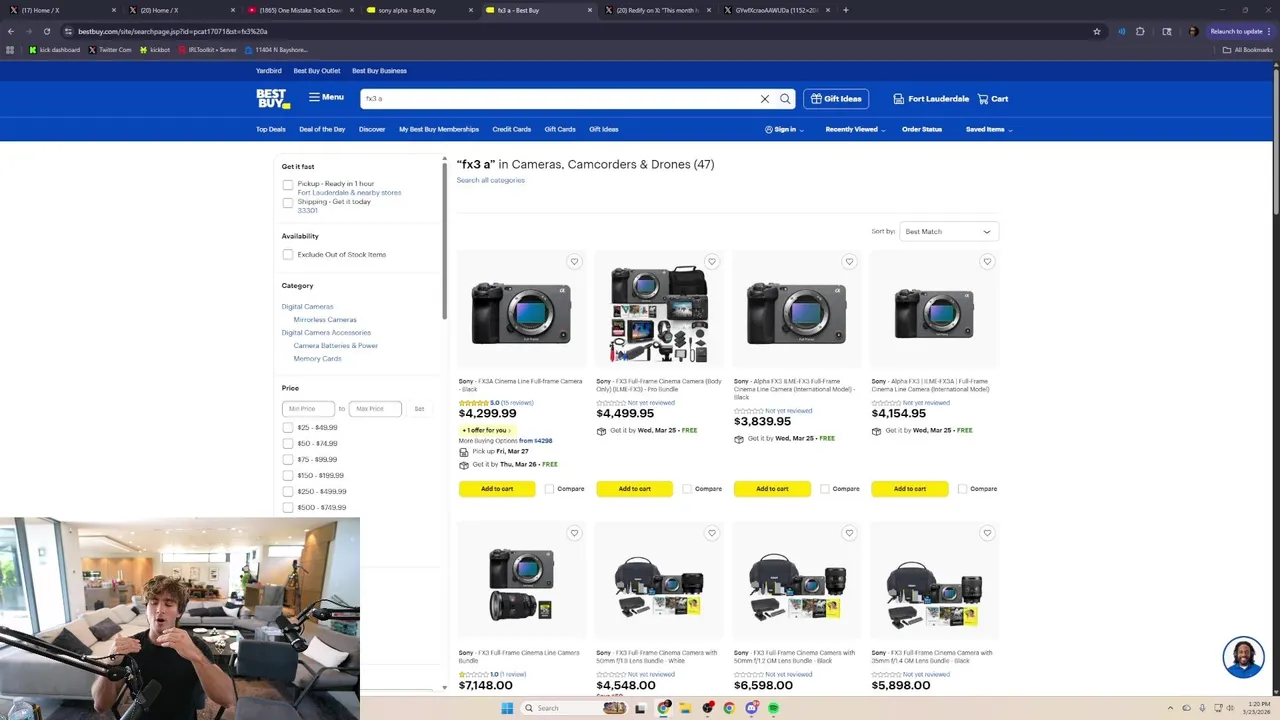Check the Pickup - Ready in 1 hour filter
This screenshot has width=1280, height=720.
pos(288,185)
